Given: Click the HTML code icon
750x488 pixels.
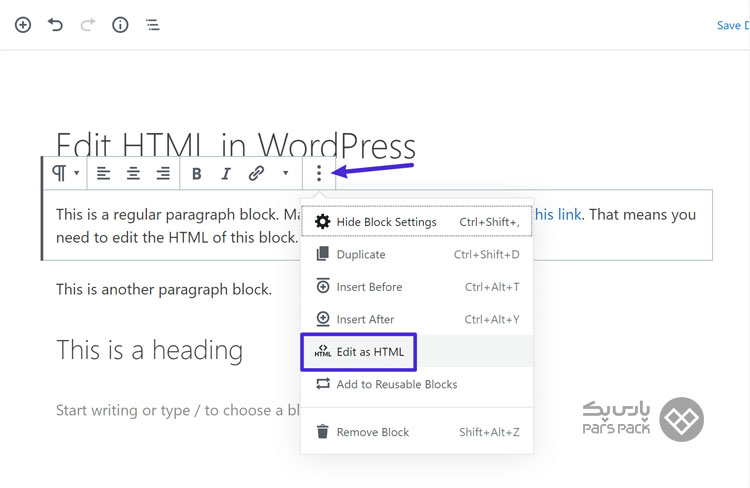Looking at the screenshot, I should [x=322, y=351].
